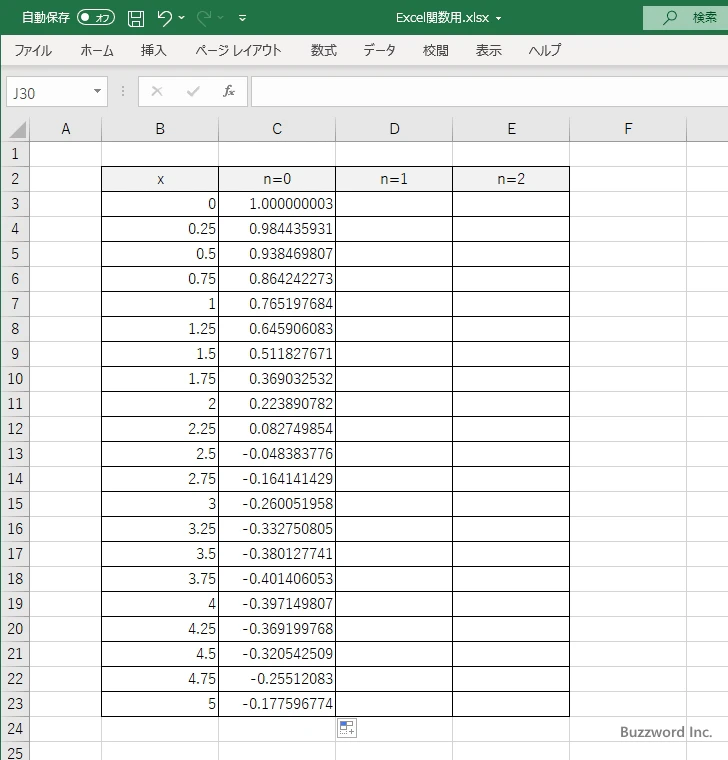Click cell with value 0.984435931
Image resolution: width=728 pixels, height=760 pixels.
pos(277,229)
